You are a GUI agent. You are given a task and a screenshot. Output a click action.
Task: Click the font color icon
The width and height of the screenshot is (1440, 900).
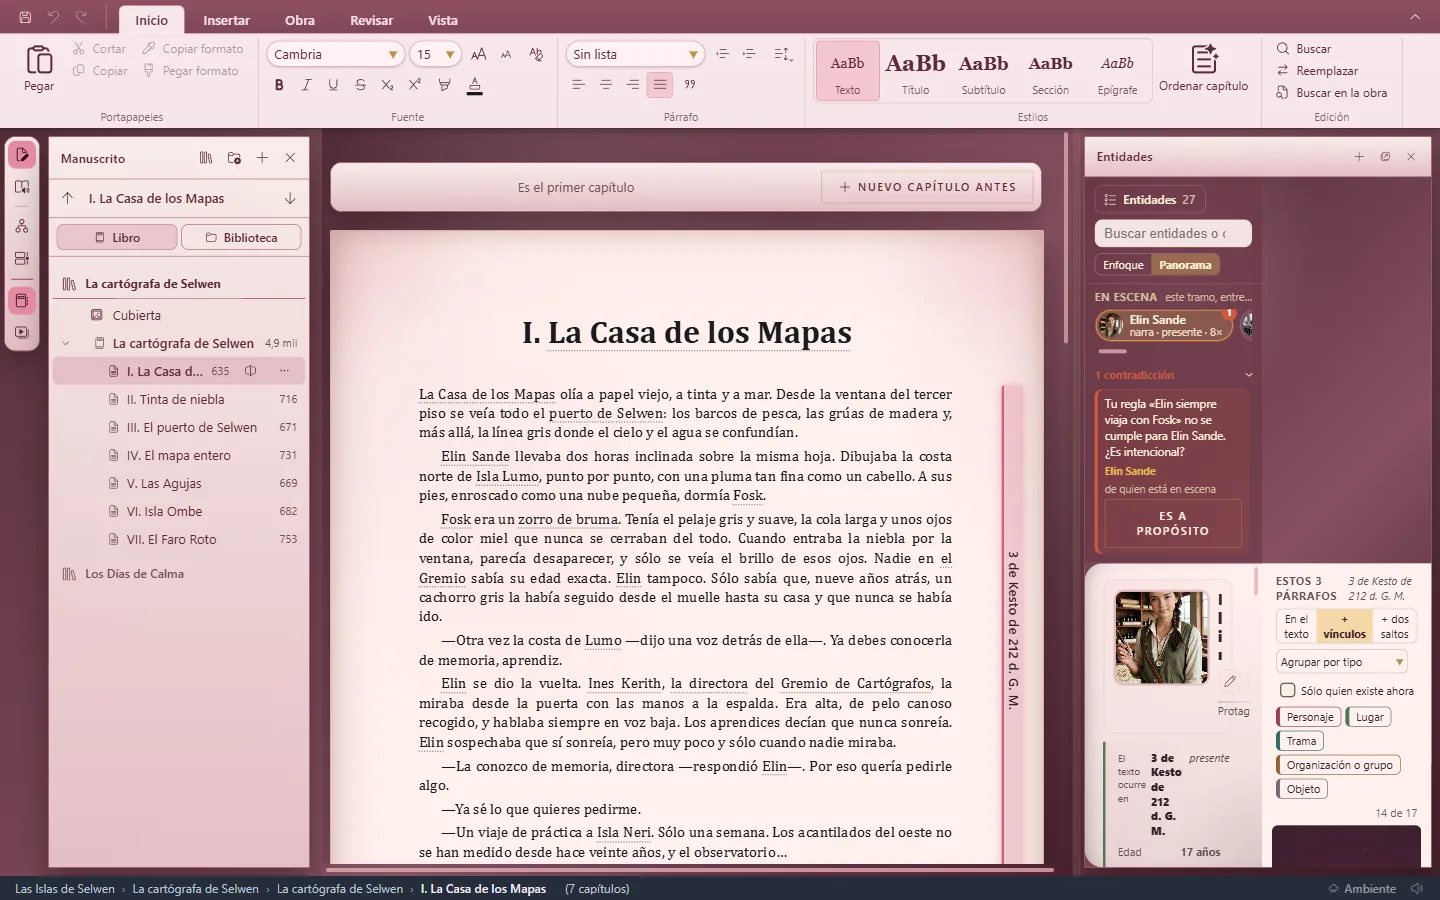pos(475,85)
